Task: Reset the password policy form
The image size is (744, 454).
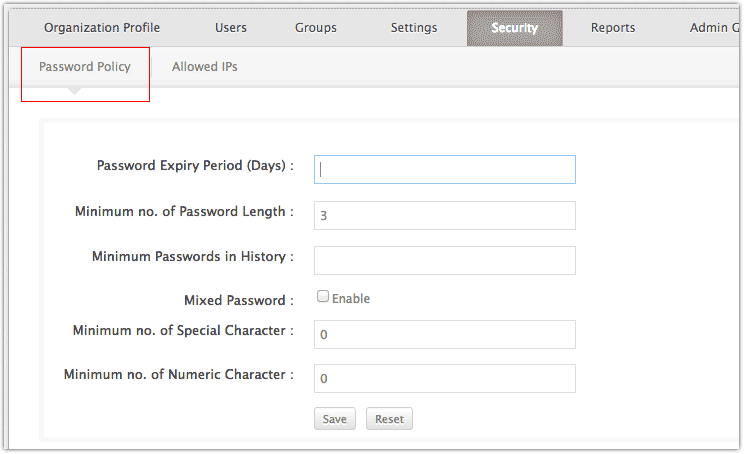Action: coord(389,419)
